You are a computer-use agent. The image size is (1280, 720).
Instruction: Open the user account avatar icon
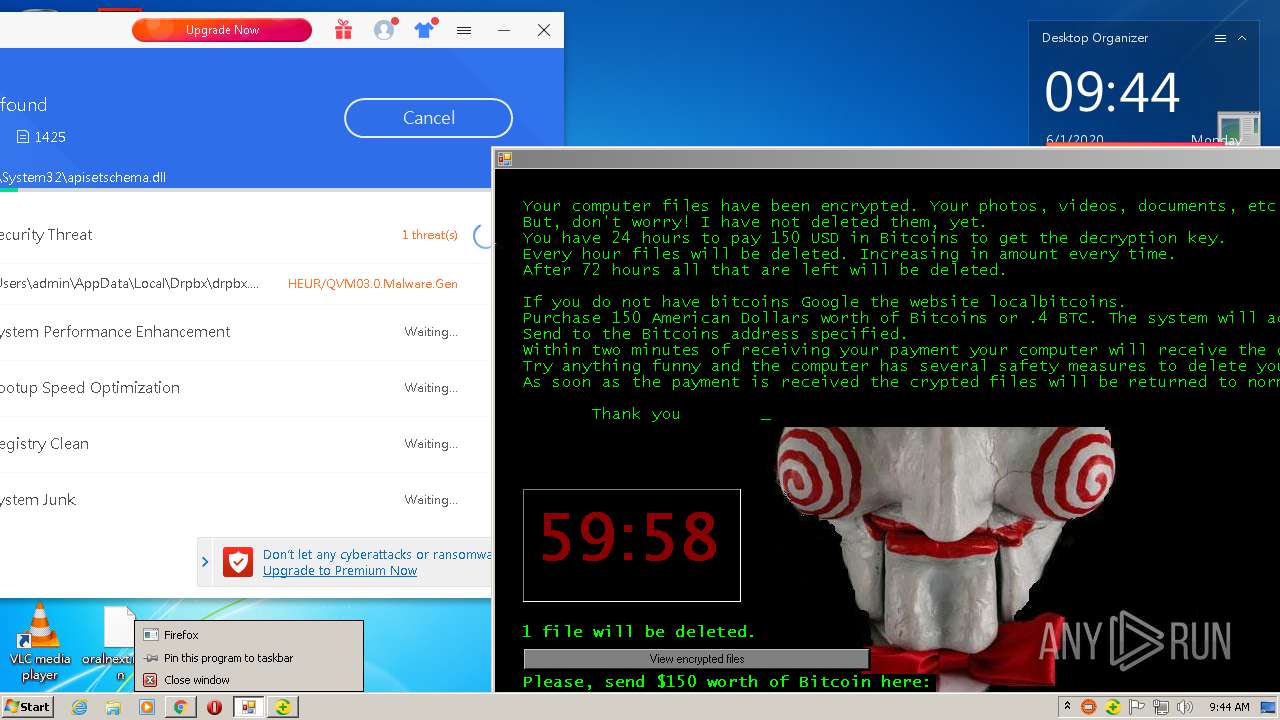(384, 30)
